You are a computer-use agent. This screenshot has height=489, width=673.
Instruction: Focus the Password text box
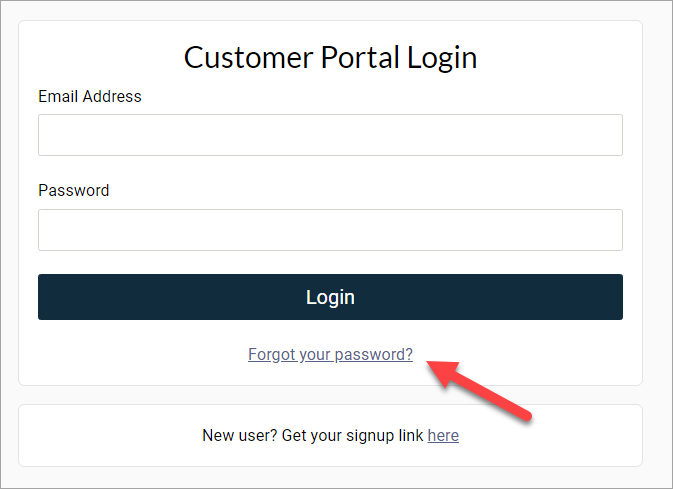330,230
